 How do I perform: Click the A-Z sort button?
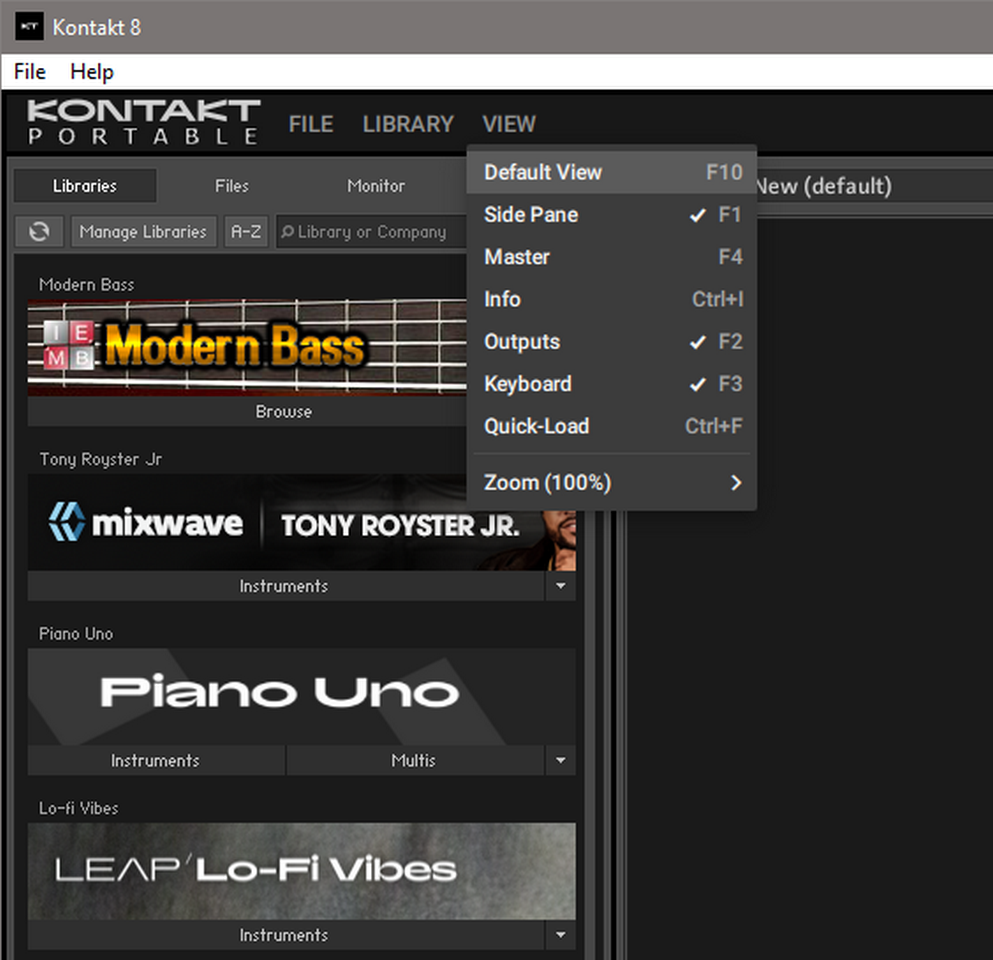coord(246,232)
